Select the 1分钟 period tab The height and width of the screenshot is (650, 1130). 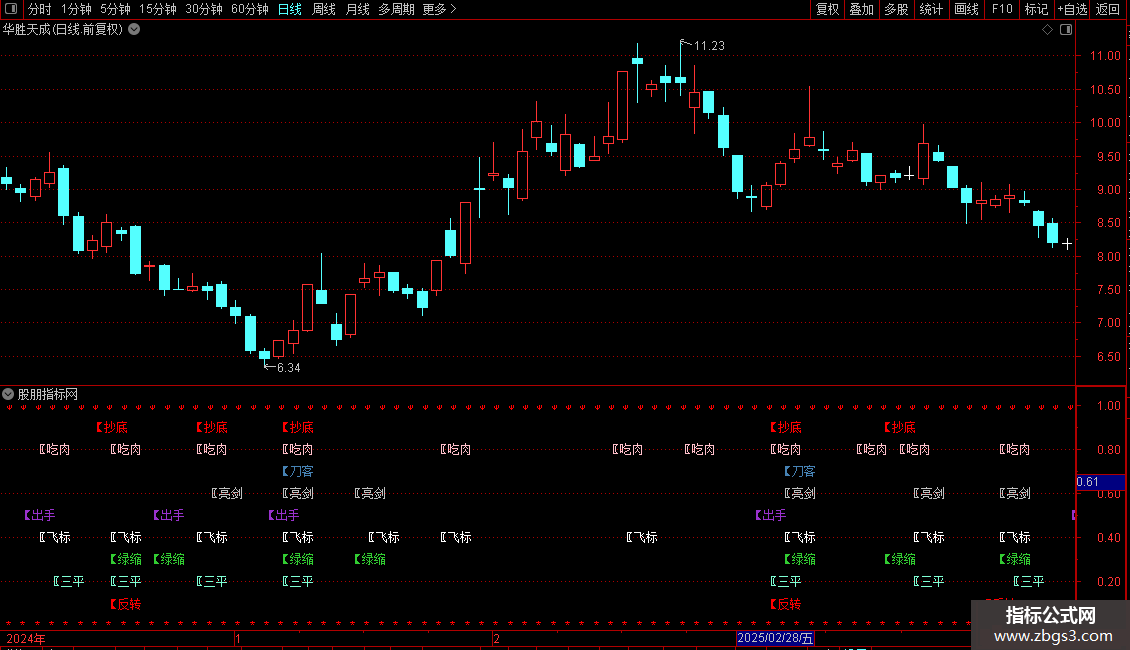pyautogui.click(x=76, y=9)
